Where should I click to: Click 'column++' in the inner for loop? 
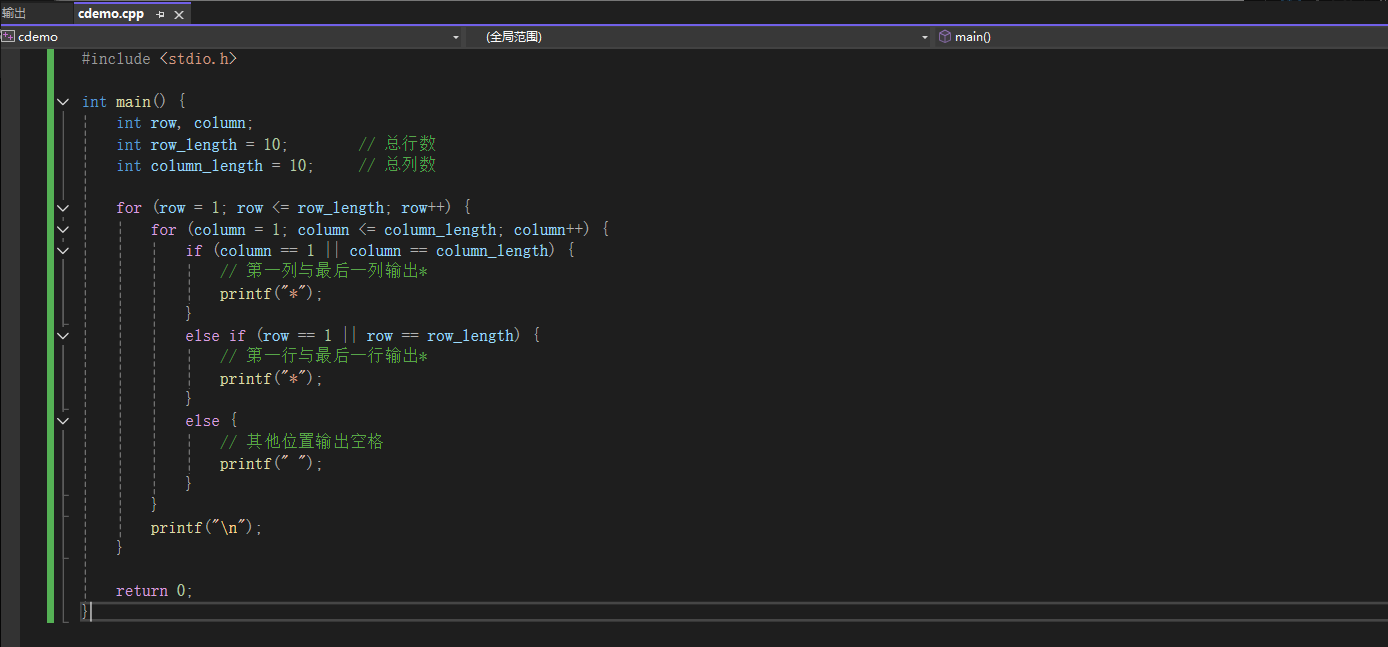[550, 229]
